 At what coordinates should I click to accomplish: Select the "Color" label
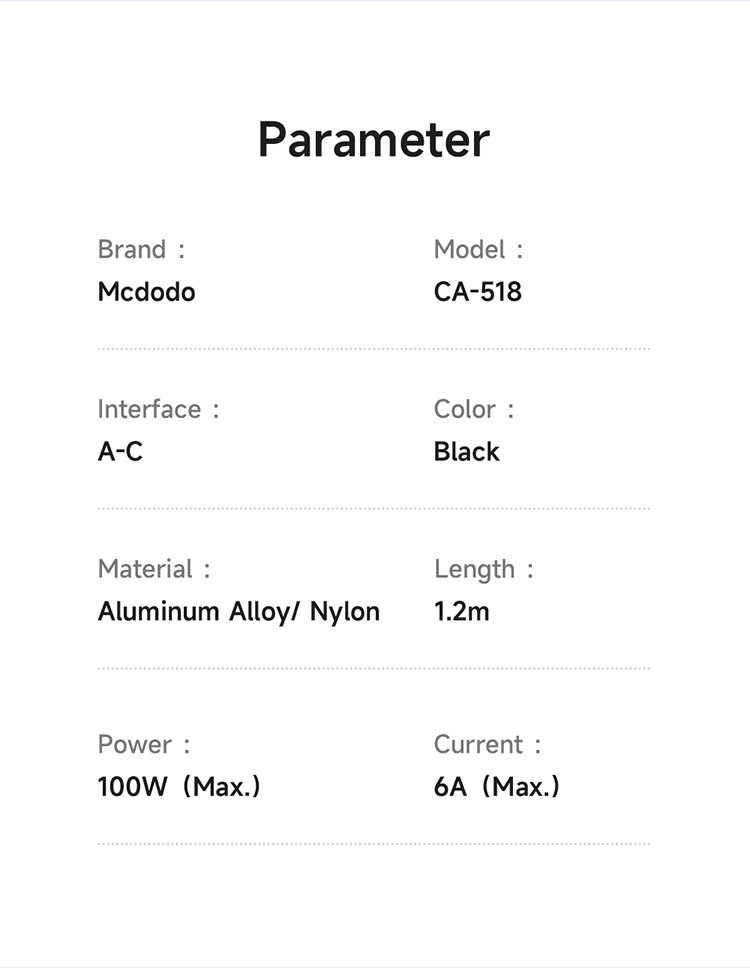click(x=465, y=410)
